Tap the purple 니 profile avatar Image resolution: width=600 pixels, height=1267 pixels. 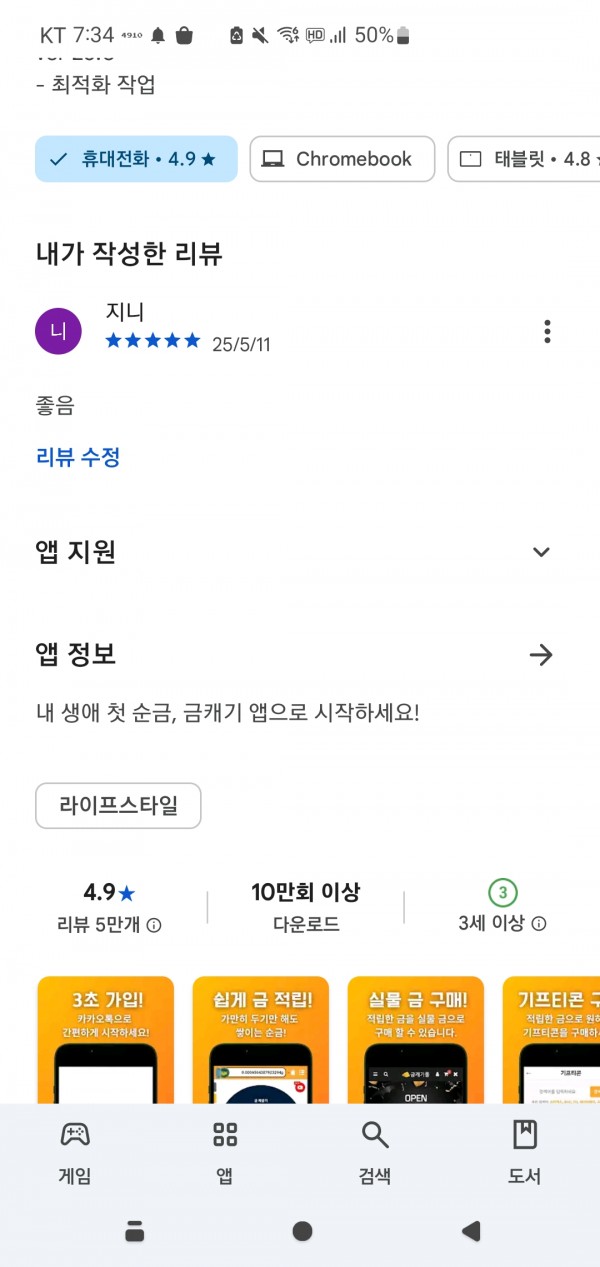tap(58, 331)
